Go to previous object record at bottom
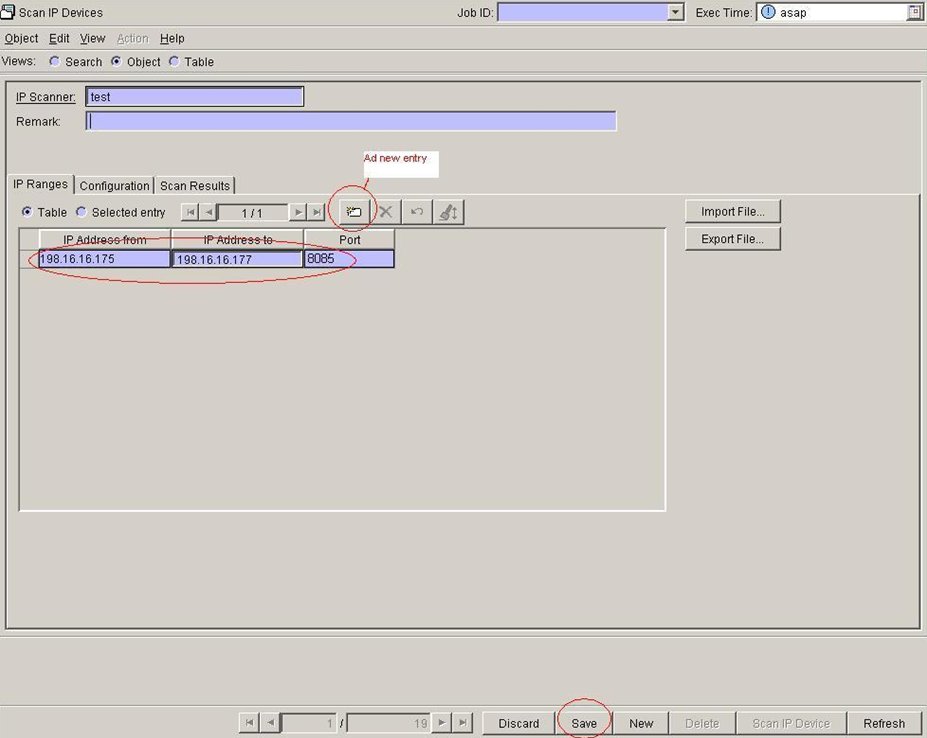The image size is (927, 738). [x=270, y=723]
